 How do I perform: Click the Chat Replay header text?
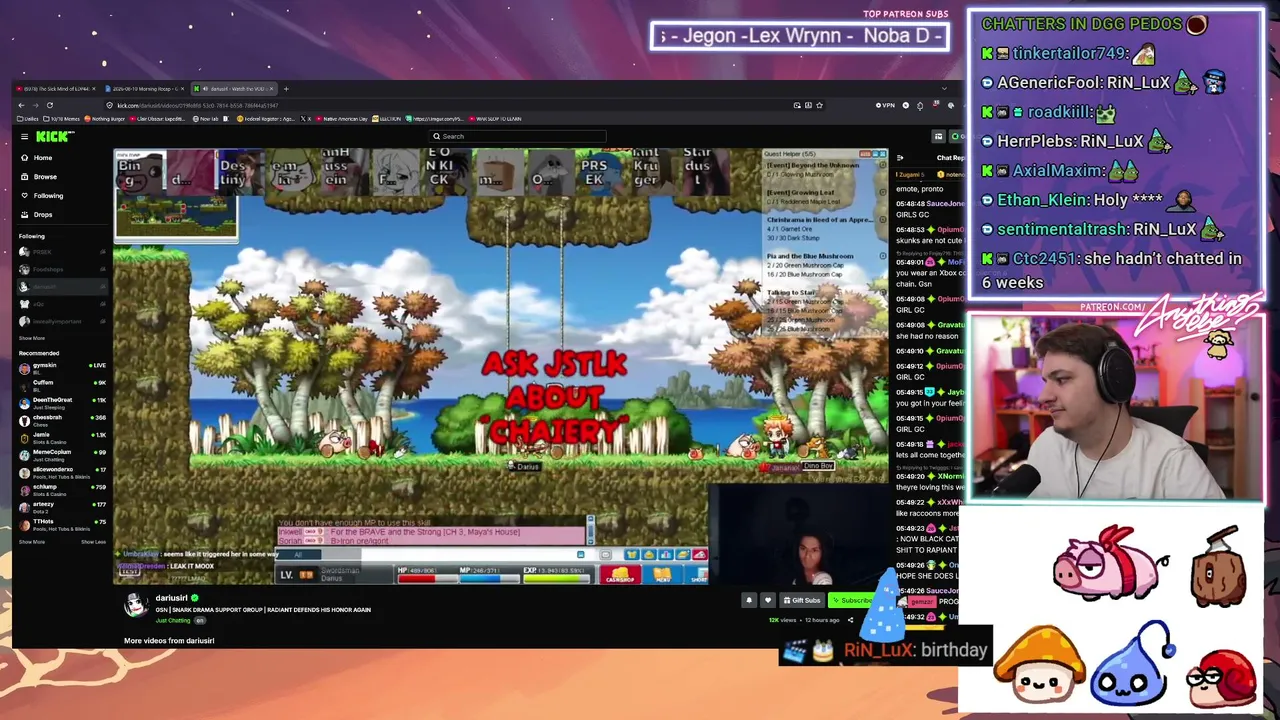[950, 158]
